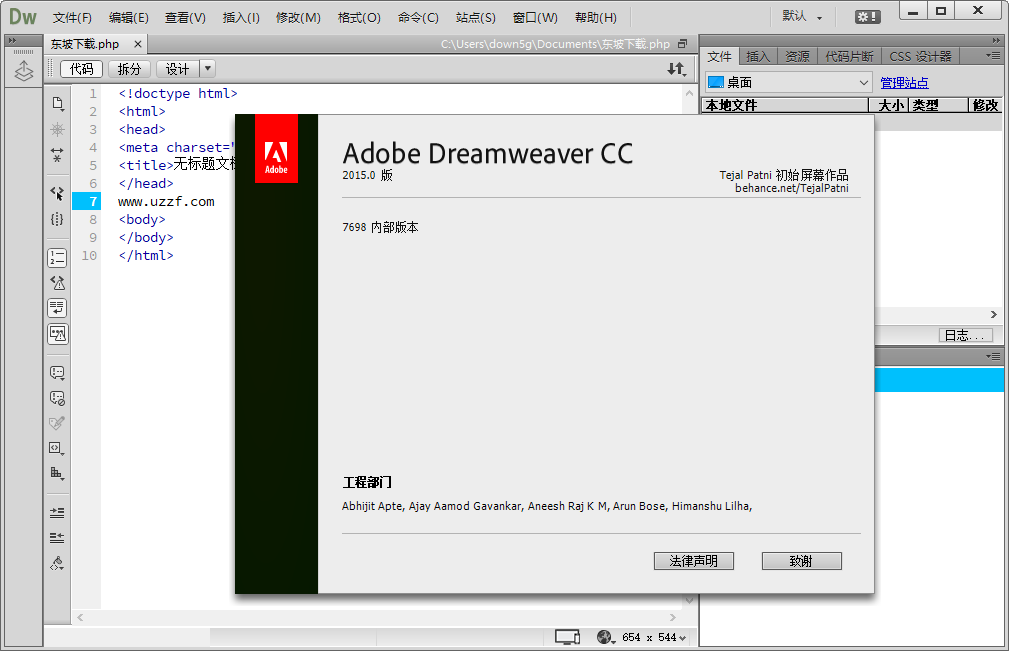Open the 编辑(E) menu

128,17
